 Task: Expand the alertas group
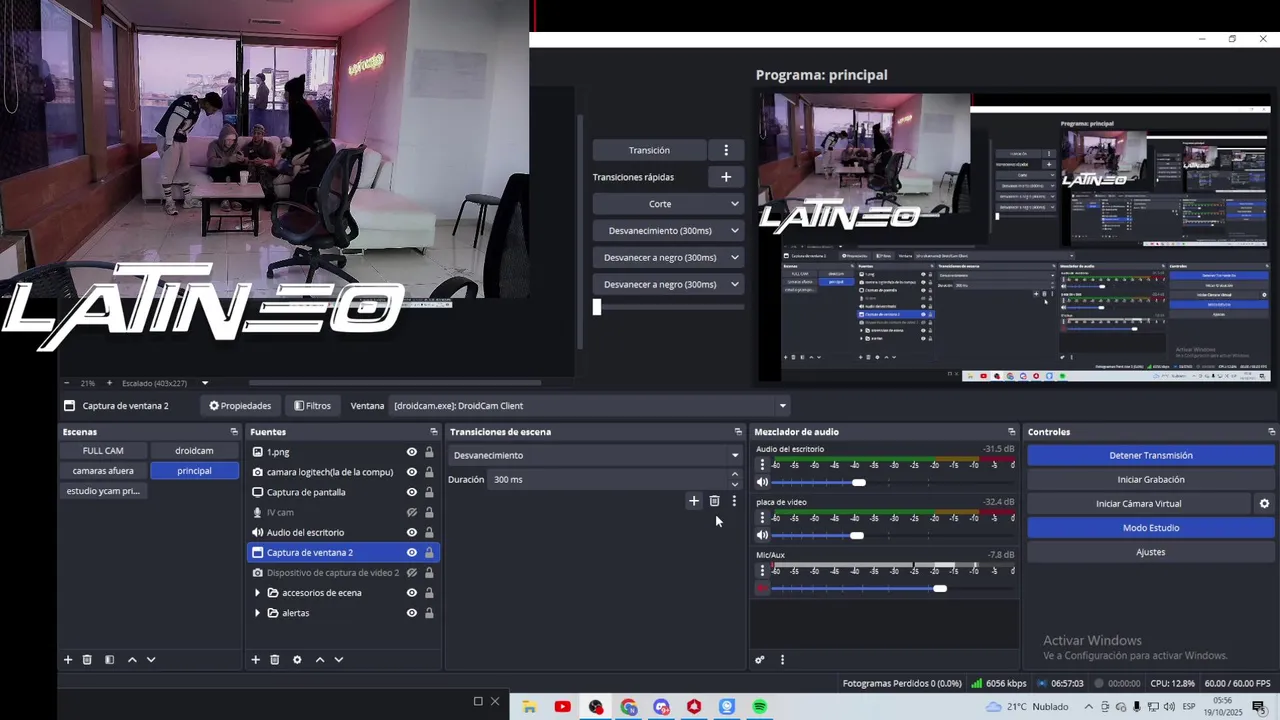point(257,613)
